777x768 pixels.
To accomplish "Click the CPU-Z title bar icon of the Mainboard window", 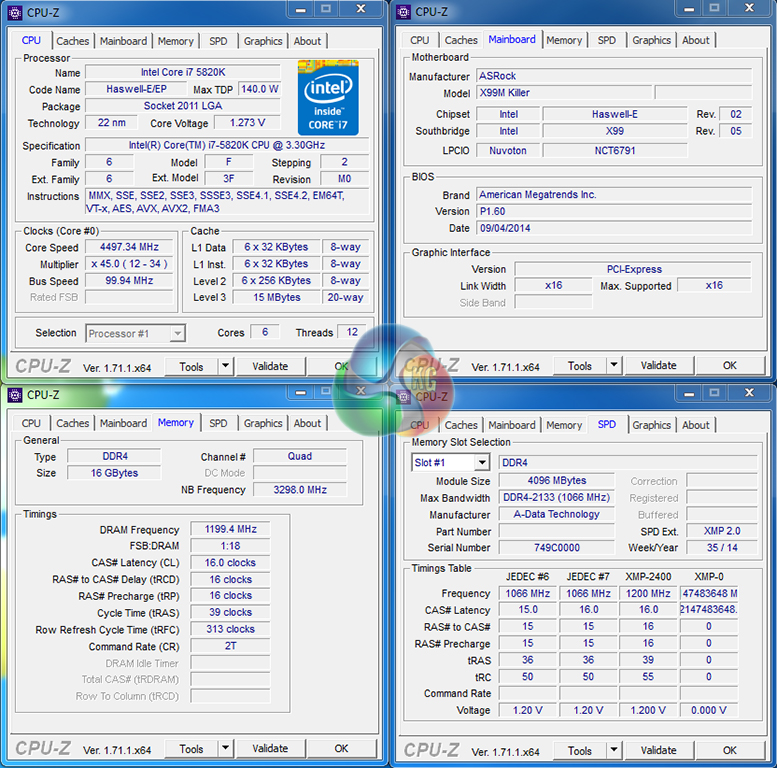I will point(404,12).
